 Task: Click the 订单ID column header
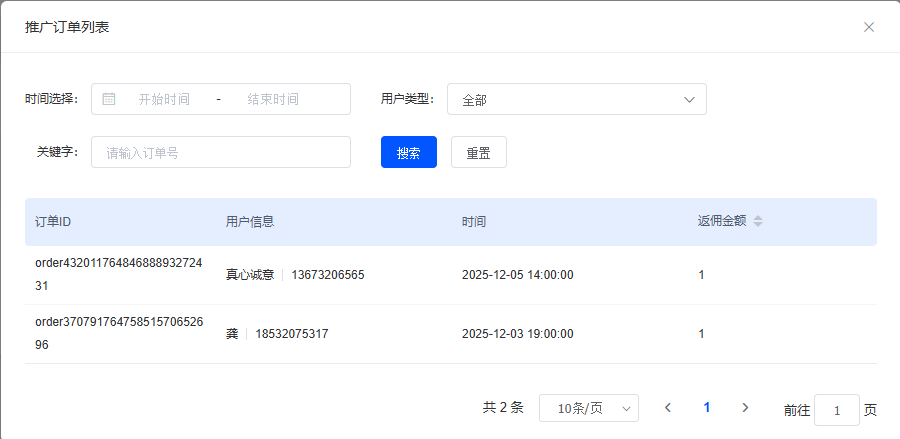(x=53, y=221)
